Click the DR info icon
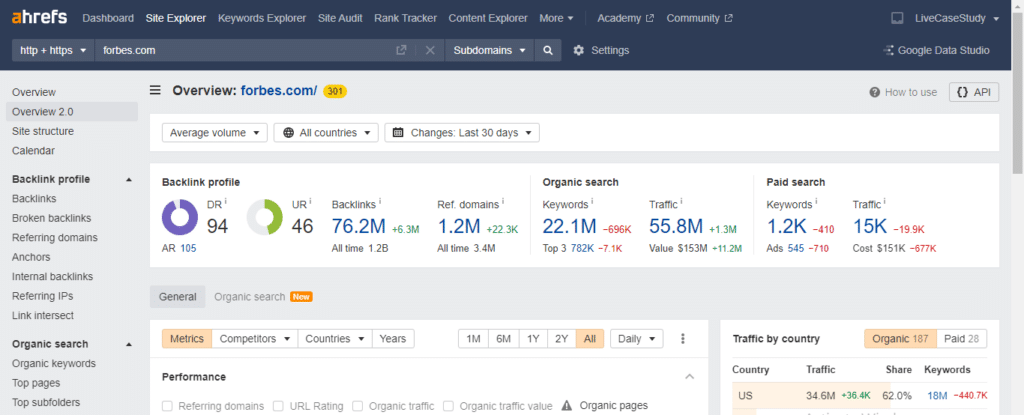This screenshot has width=1024, height=415. [x=226, y=201]
